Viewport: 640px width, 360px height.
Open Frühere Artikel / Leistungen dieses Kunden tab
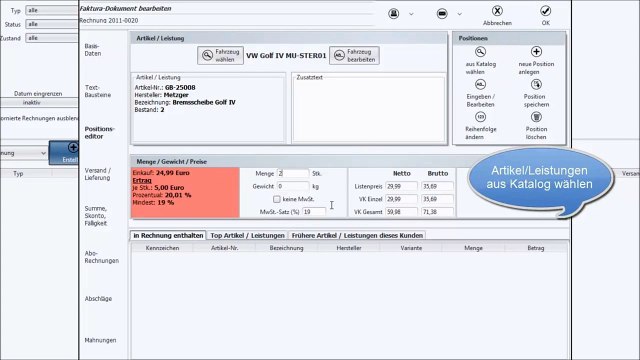[357, 236]
